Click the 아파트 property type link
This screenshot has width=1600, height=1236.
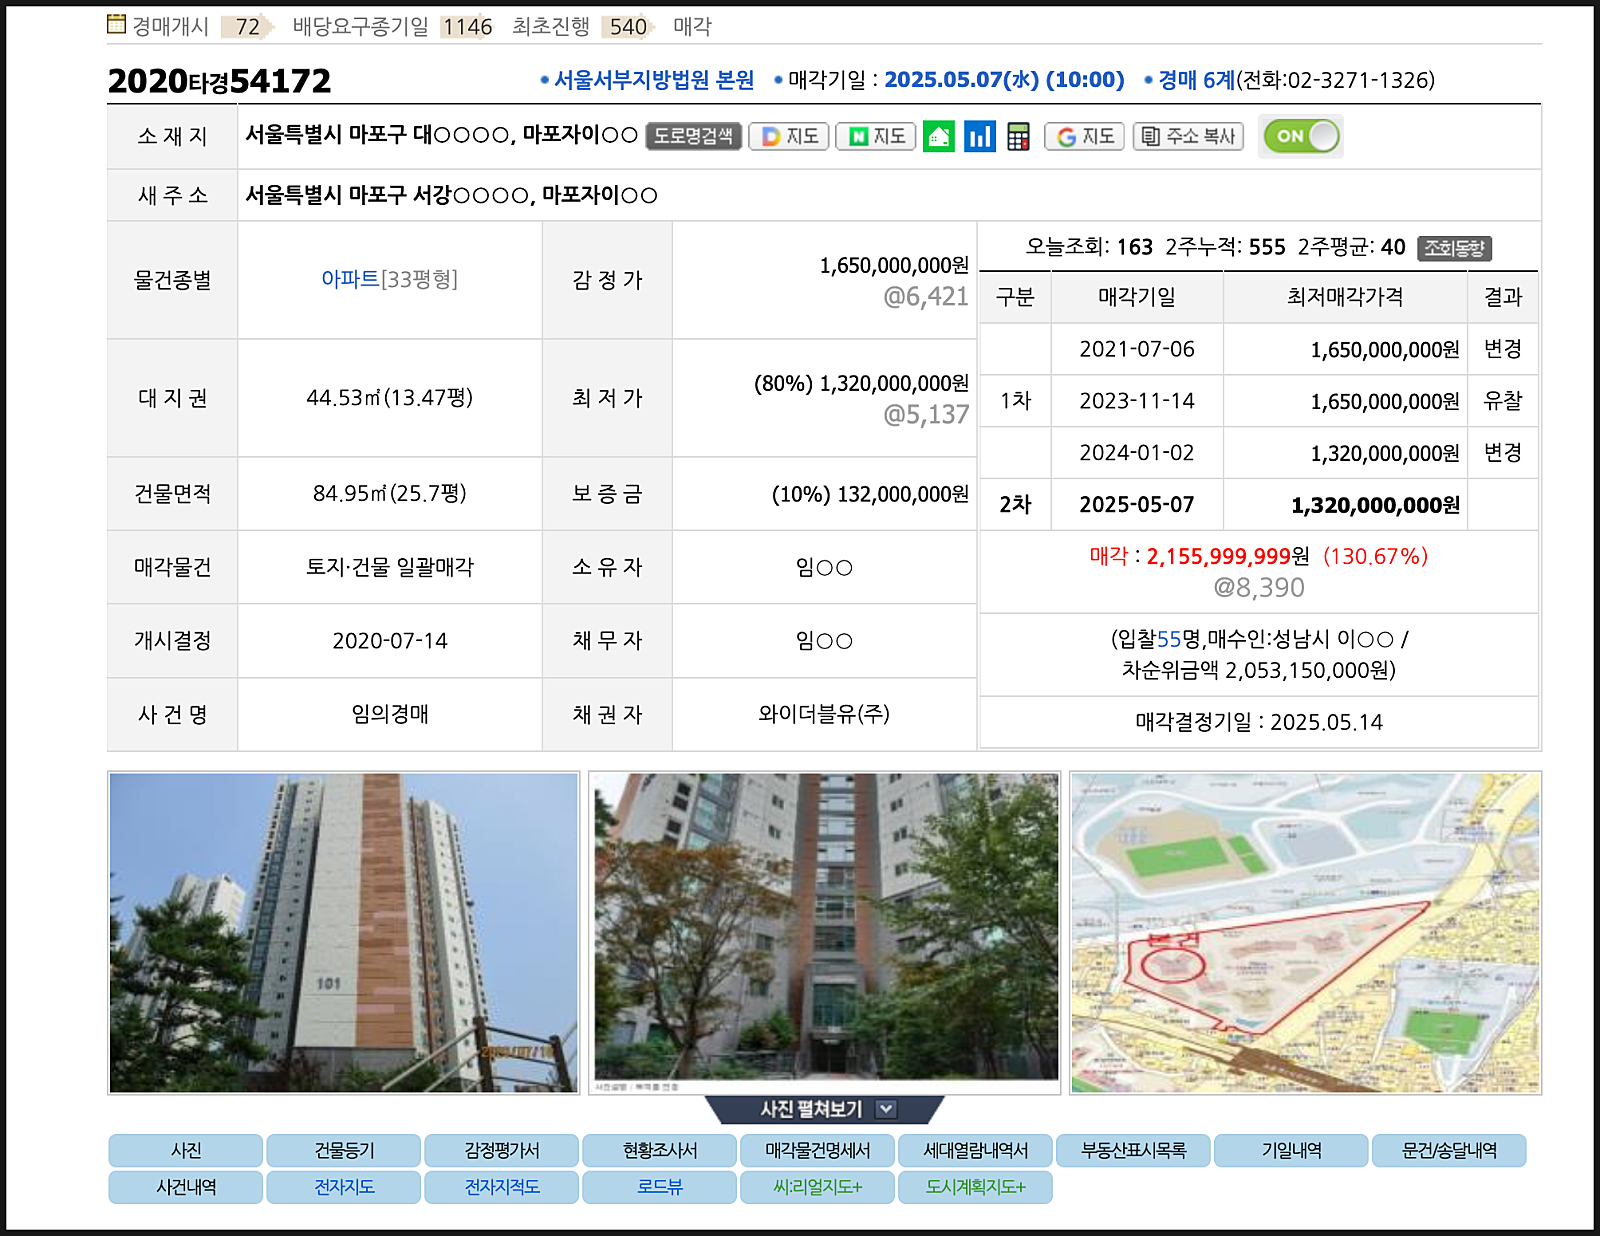pos(350,279)
